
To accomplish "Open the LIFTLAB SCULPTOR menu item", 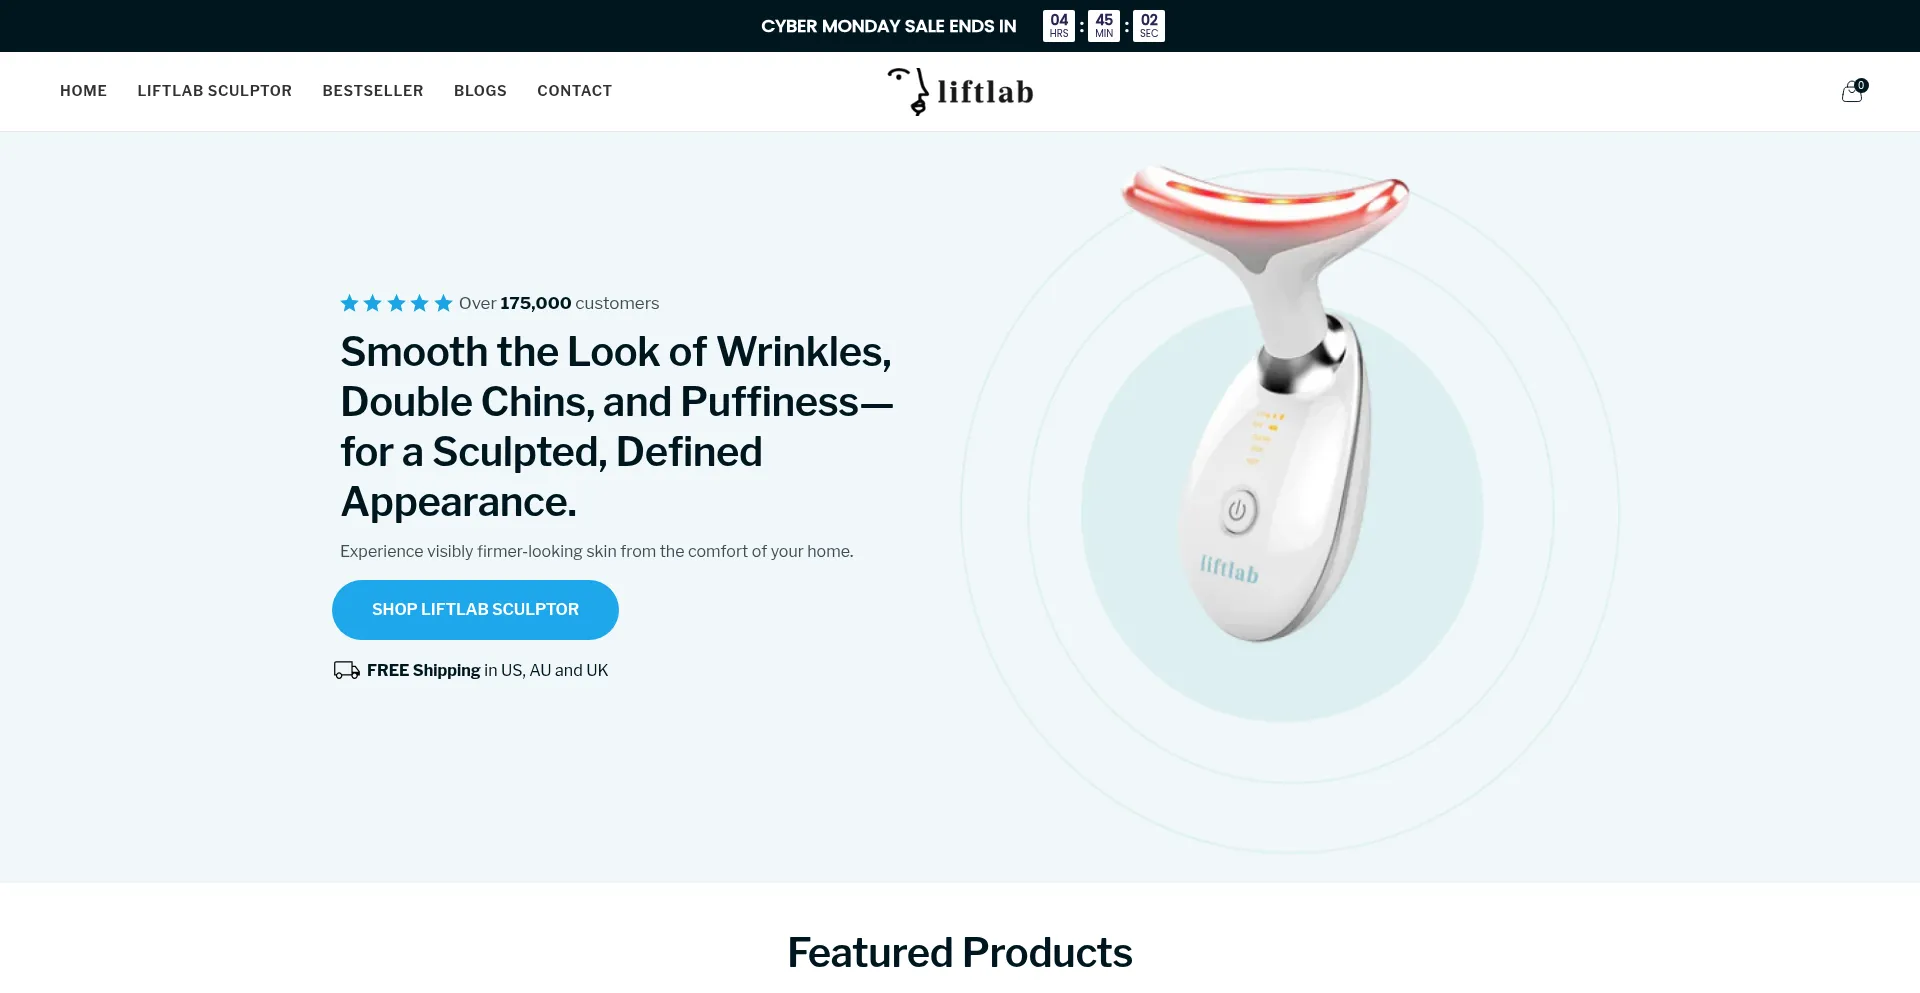I will (215, 91).
